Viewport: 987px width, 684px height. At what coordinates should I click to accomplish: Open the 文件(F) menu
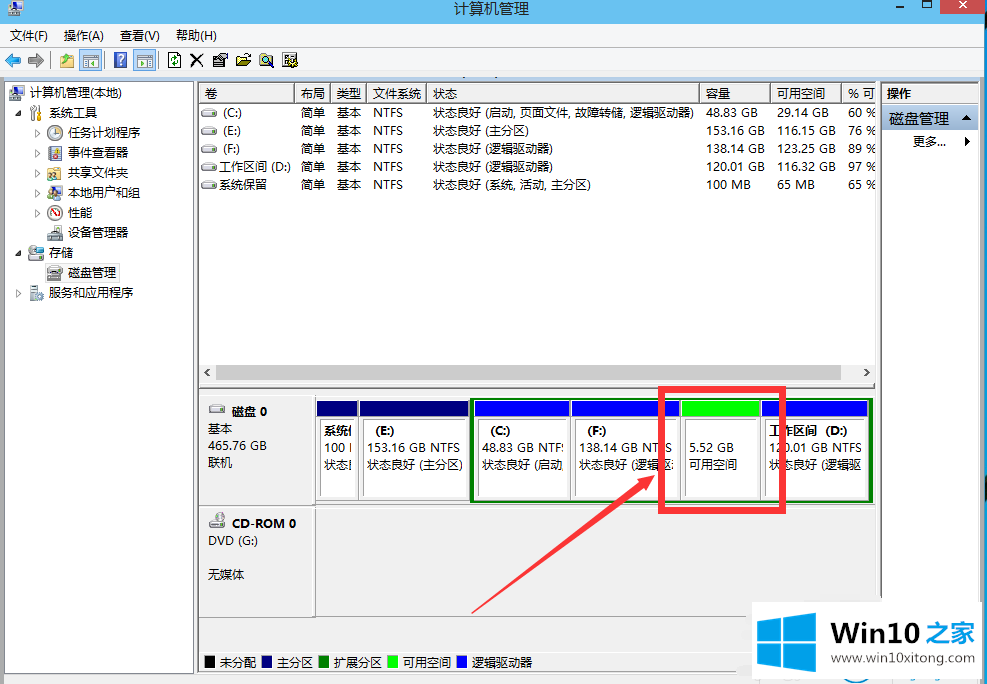coord(29,36)
